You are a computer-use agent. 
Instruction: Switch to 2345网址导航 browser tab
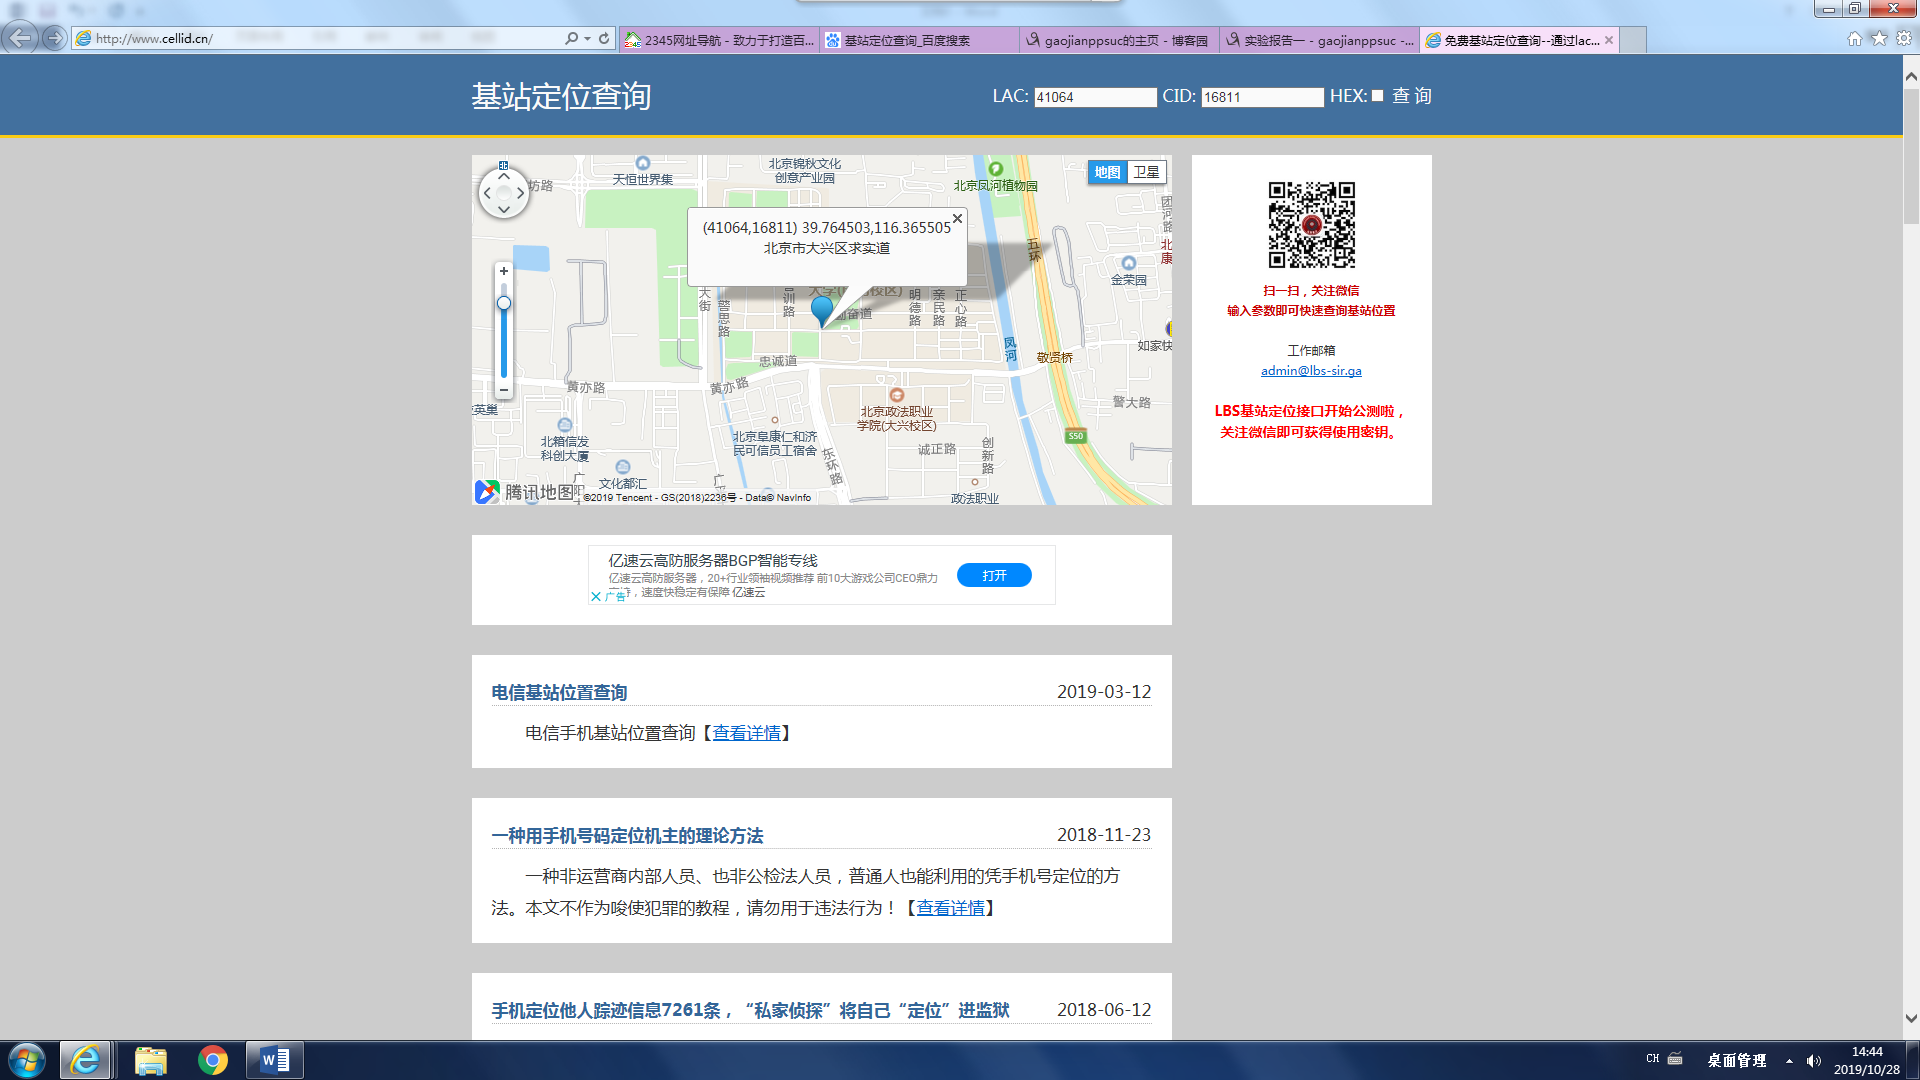(x=720, y=40)
